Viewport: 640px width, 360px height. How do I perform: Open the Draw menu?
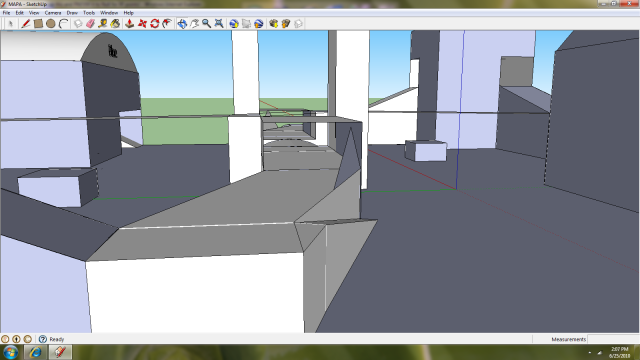(72, 13)
